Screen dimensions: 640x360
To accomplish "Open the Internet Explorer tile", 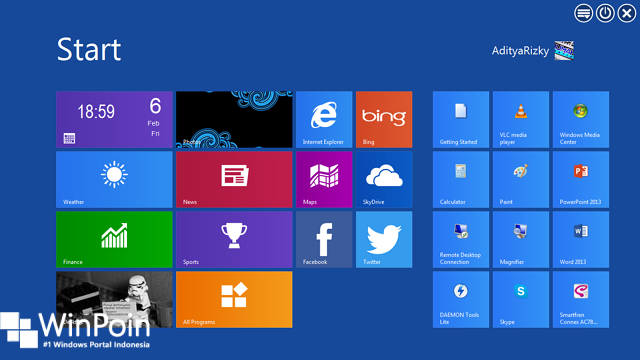I will (324, 119).
